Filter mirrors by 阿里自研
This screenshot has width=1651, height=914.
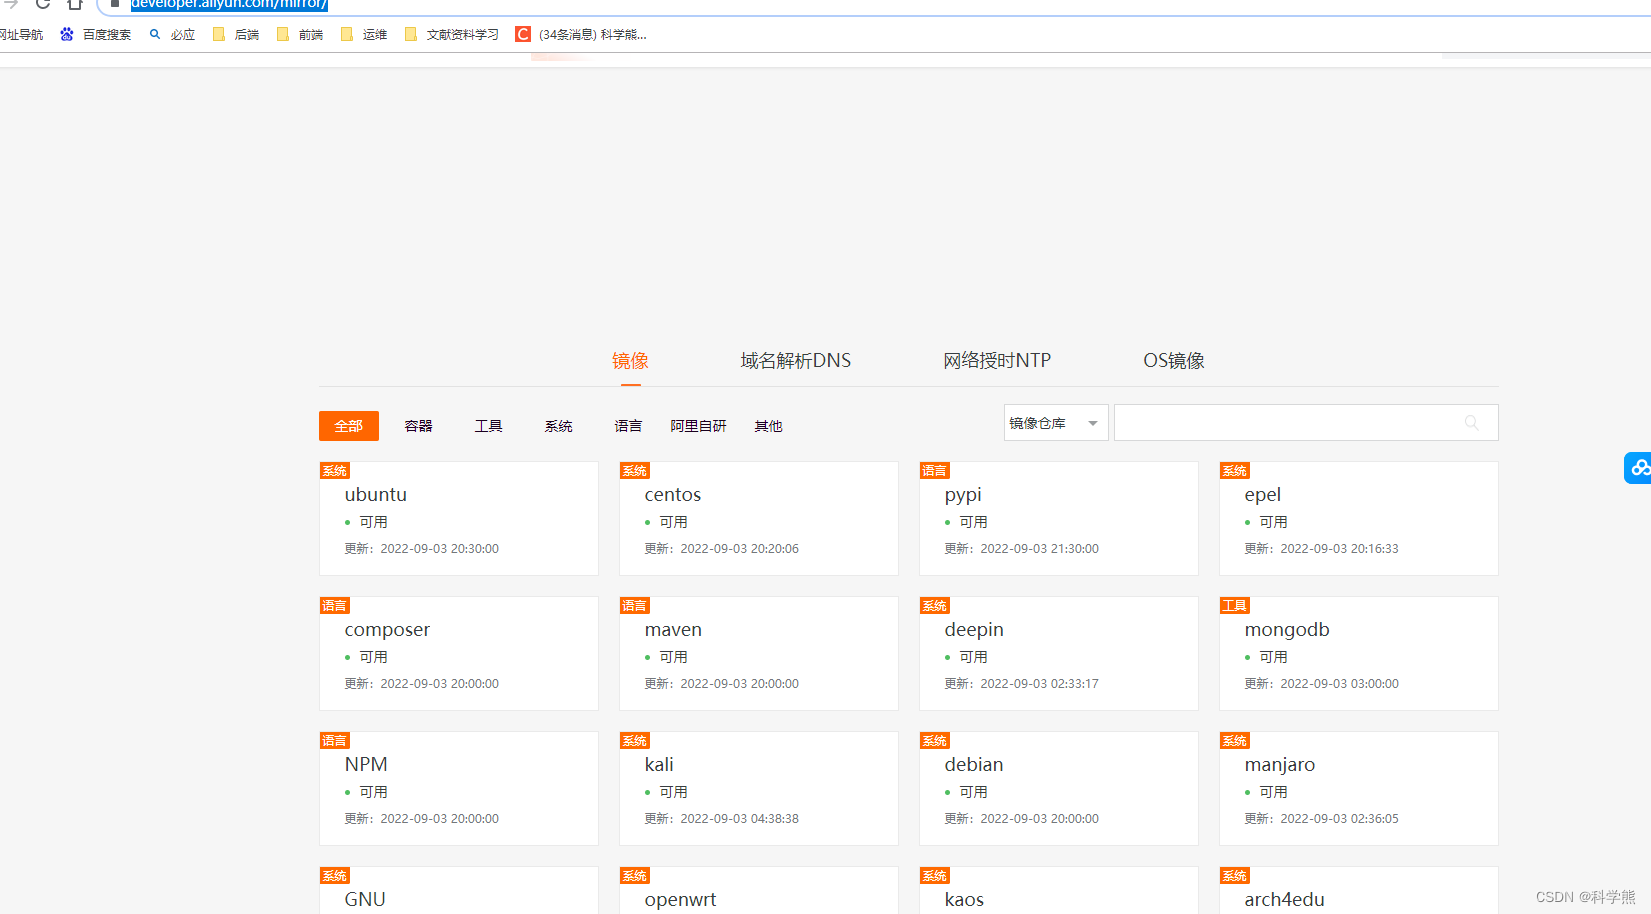pos(698,426)
